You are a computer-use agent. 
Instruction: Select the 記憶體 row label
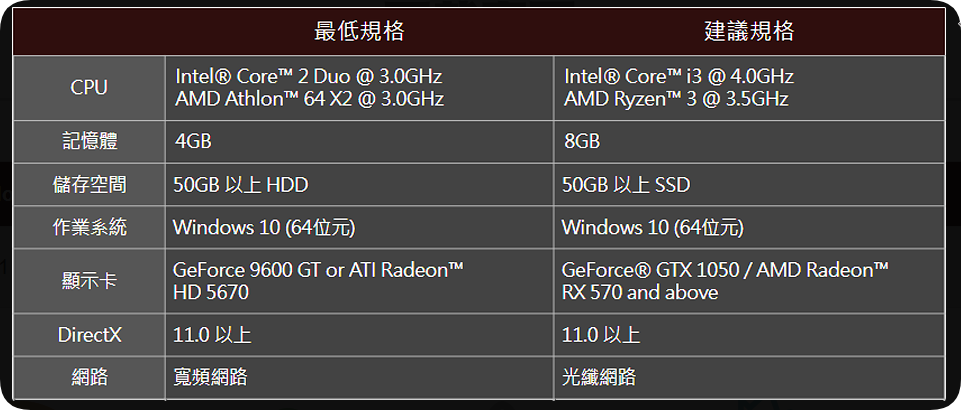point(89,142)
